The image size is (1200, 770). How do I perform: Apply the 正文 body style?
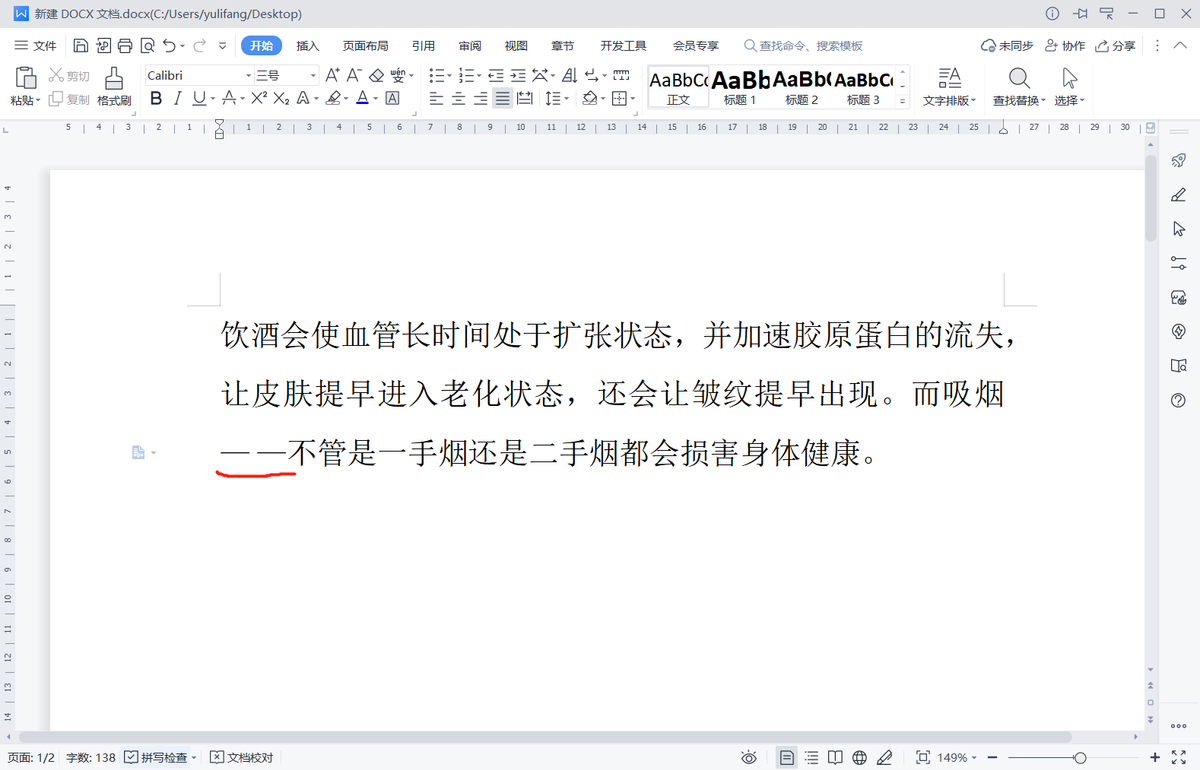pyautogui.click(x=678, y=87)
